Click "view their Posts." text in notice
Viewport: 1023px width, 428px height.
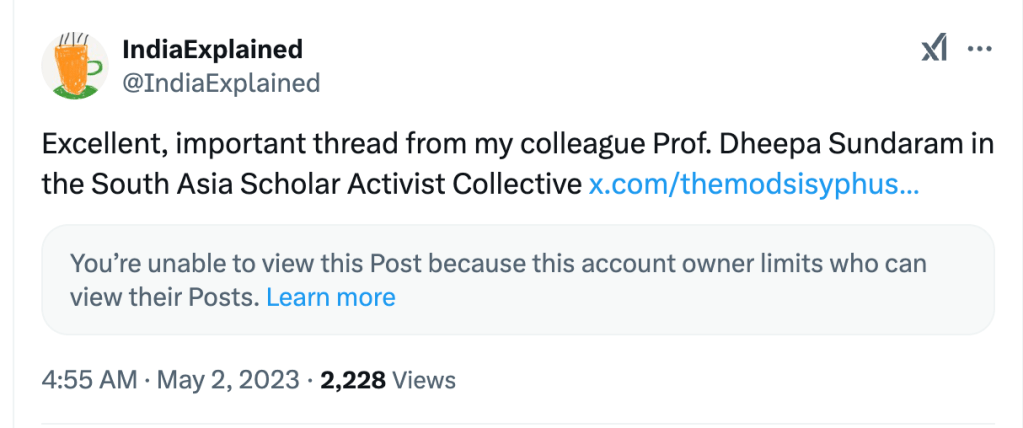click(165, 297)
